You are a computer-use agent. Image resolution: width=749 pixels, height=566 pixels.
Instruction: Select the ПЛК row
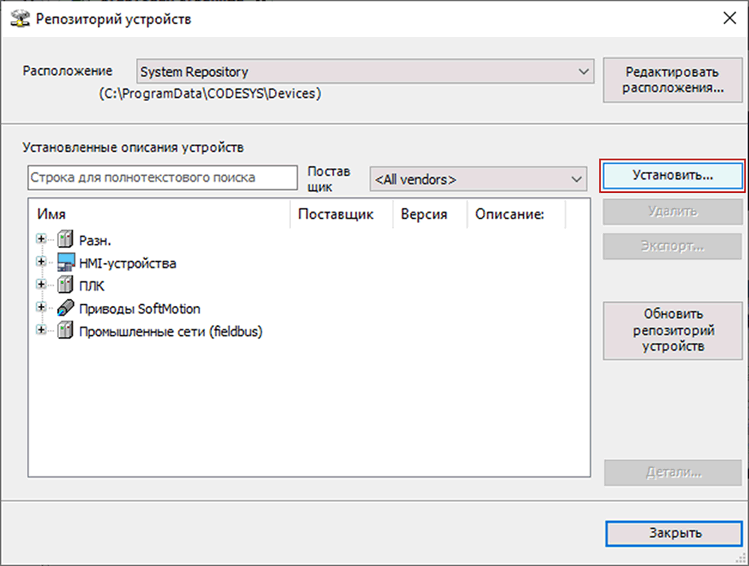(x=92, y=286)
